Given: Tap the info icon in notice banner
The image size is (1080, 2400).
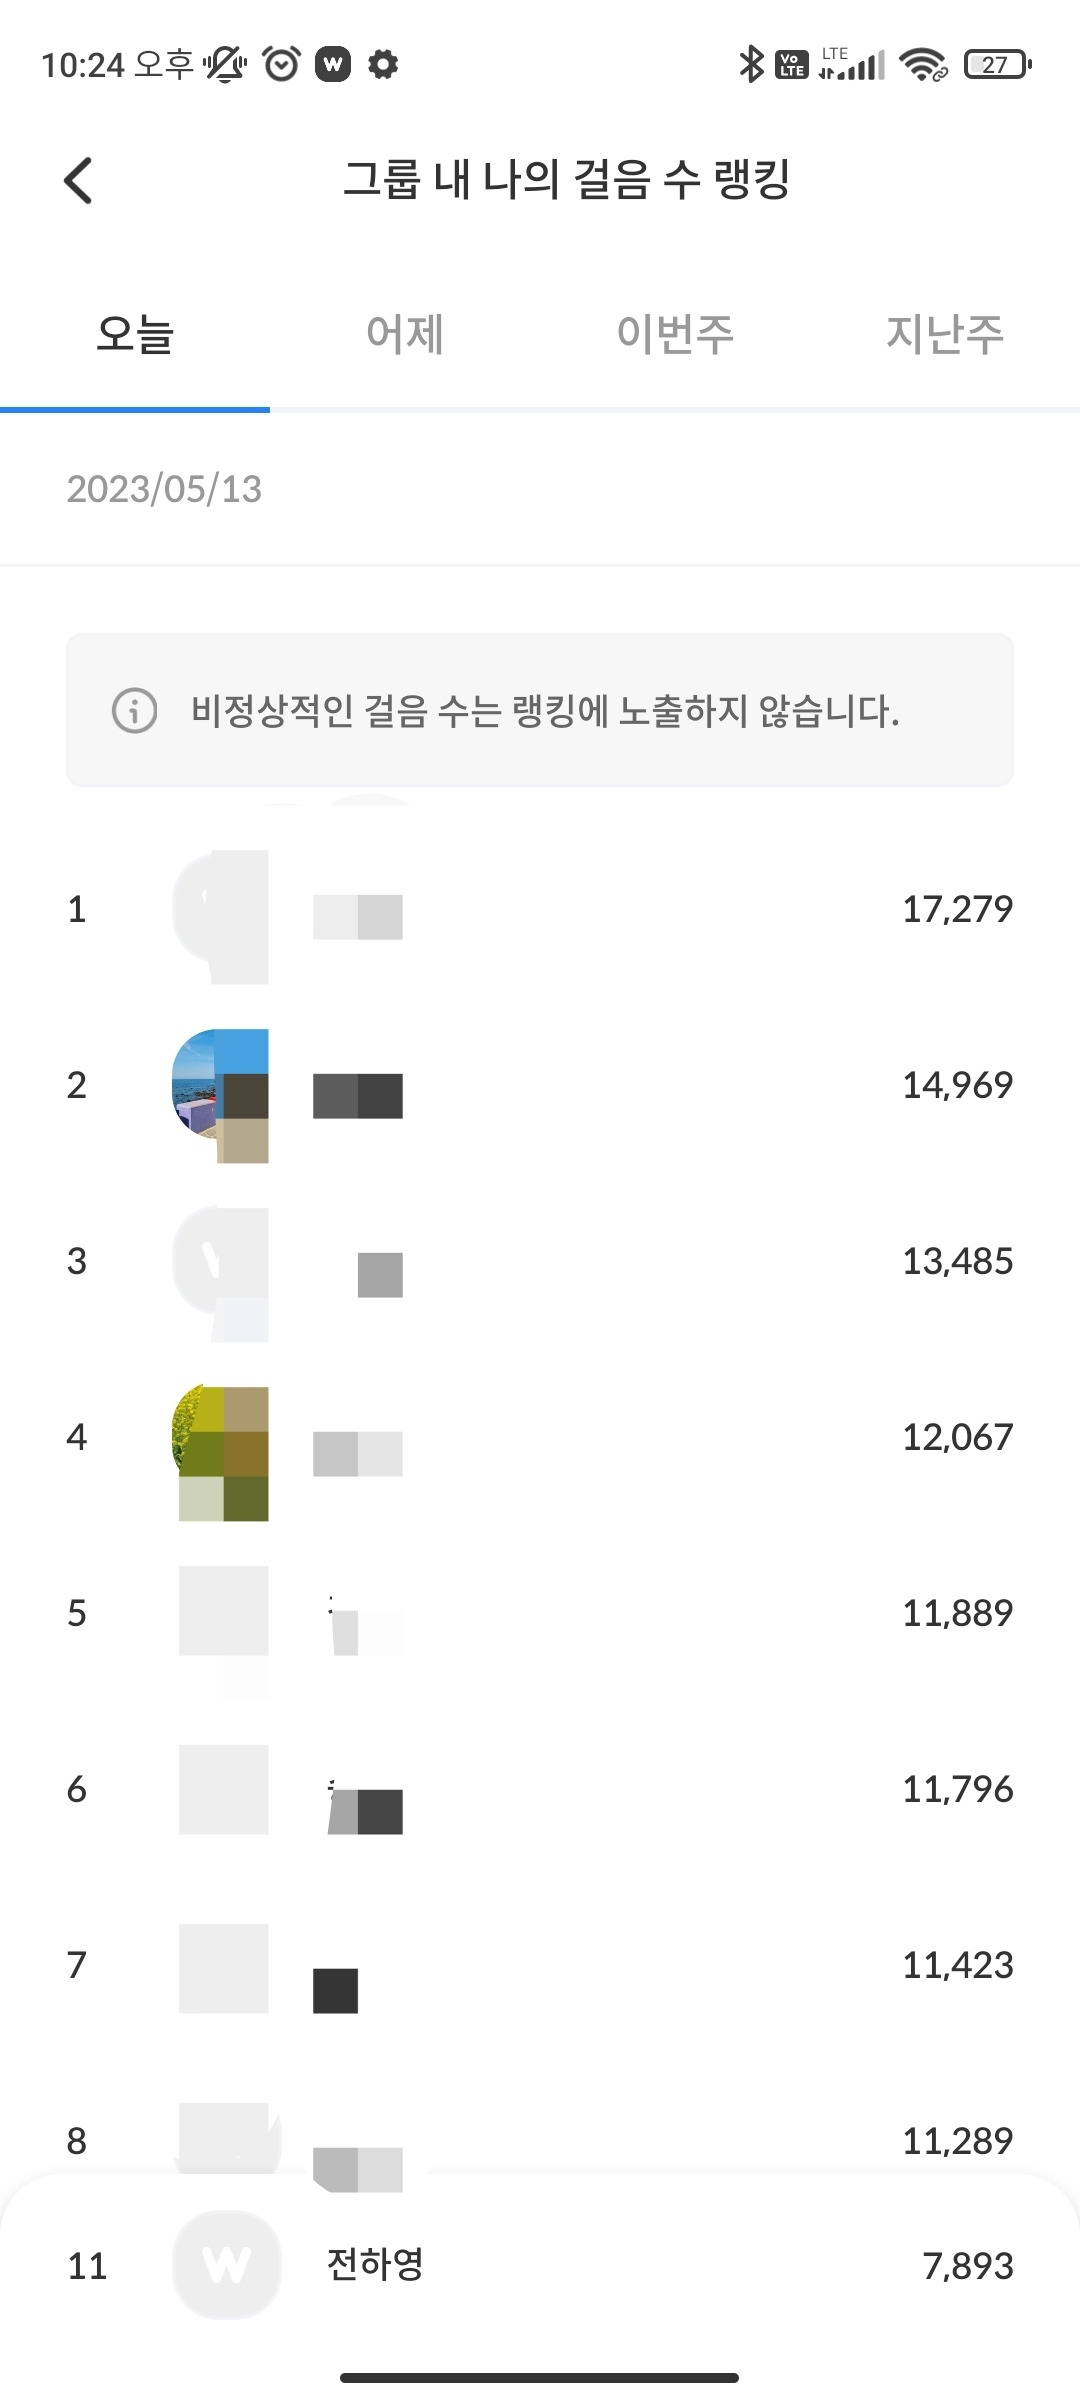Looking at the screenshot, I should click(x=134, y=711).
